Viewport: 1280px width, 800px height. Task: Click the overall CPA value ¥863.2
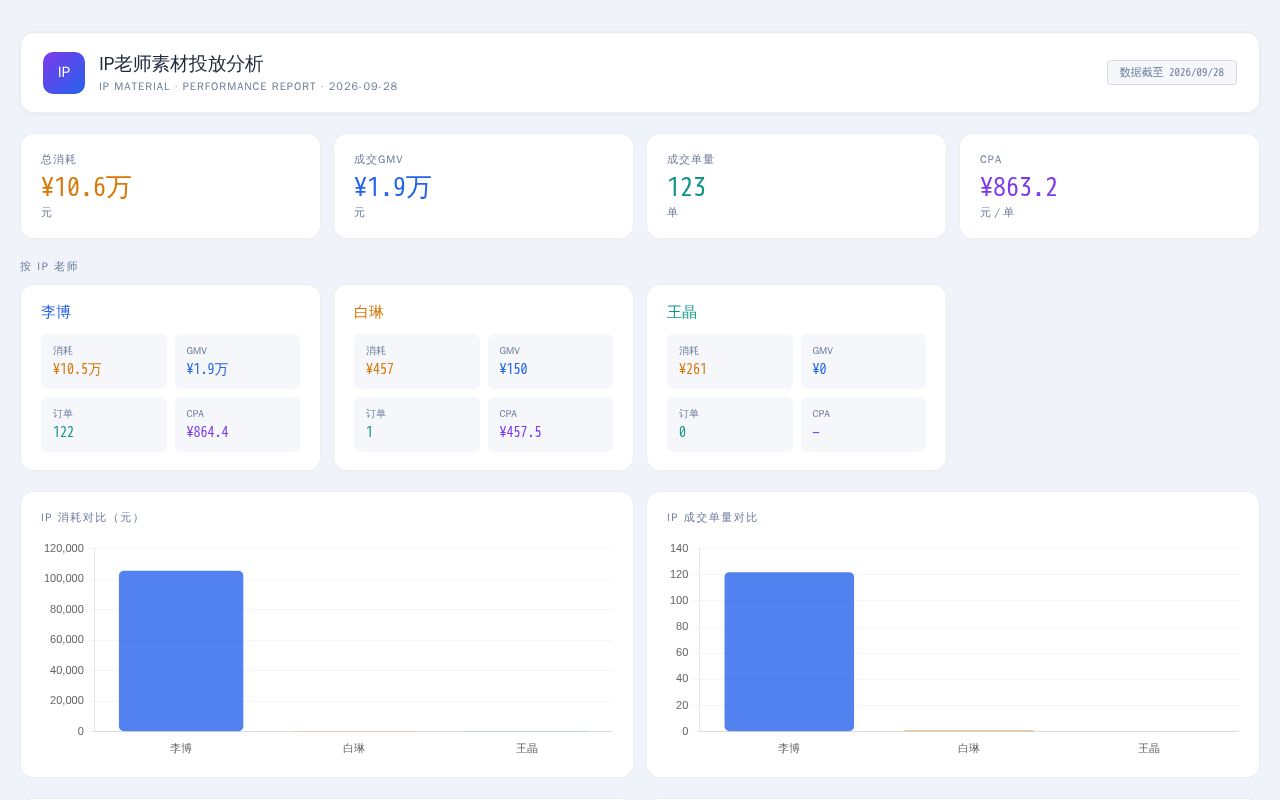1019,187
